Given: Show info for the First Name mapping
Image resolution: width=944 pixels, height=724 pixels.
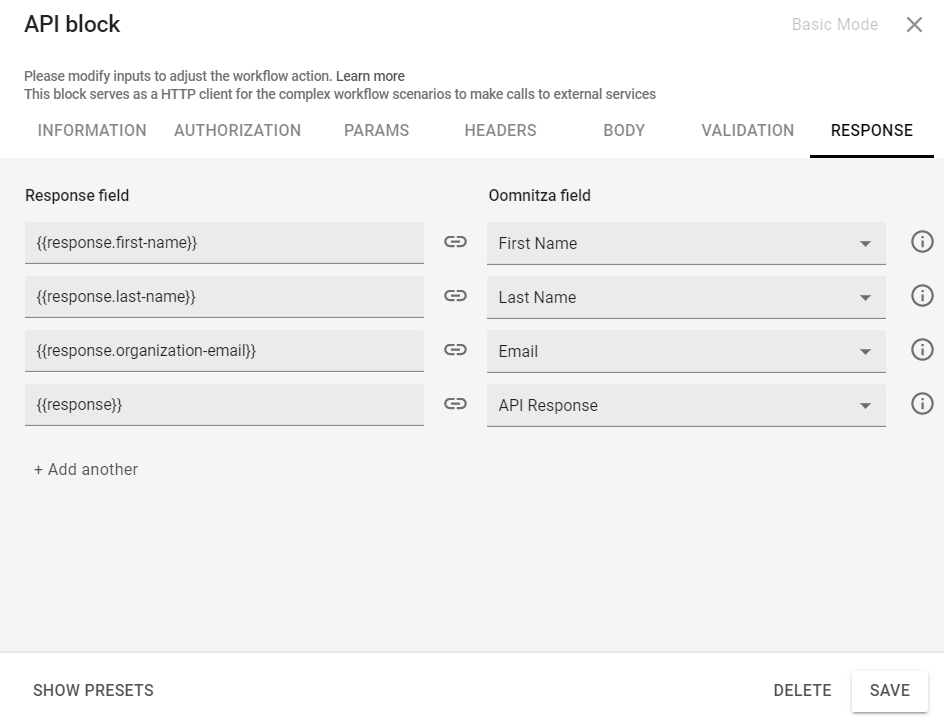Looking at the screenshot, I should coord(922,242).
